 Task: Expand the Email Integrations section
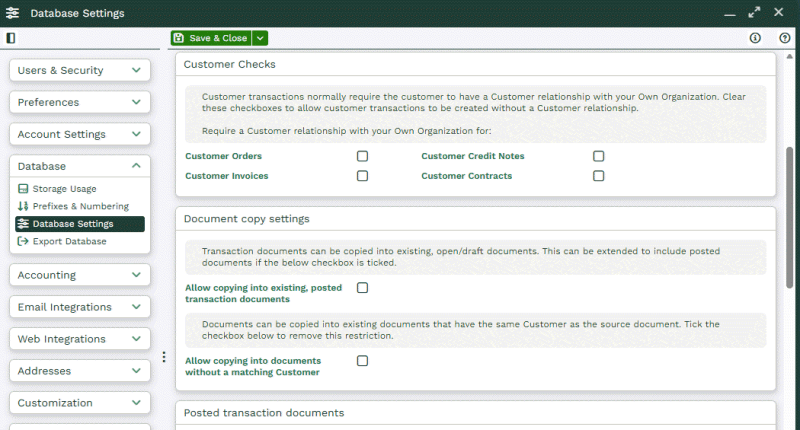(80, 307)
